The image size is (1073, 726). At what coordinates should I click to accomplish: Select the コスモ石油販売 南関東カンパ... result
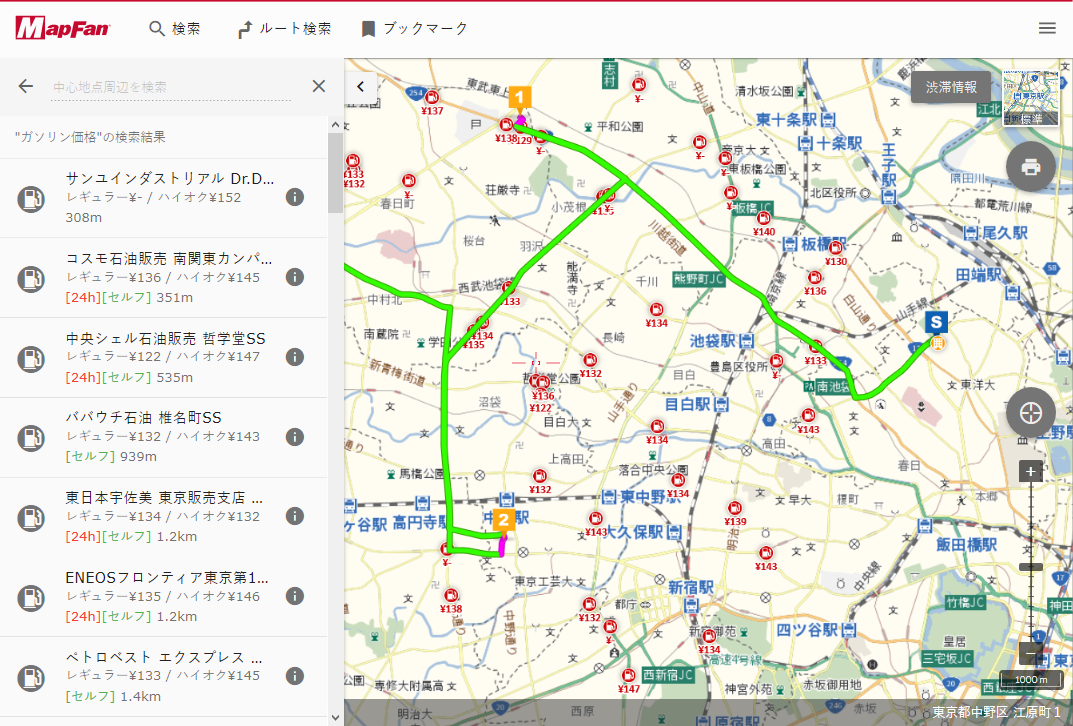pyautogui.click(x=164, y=278)
